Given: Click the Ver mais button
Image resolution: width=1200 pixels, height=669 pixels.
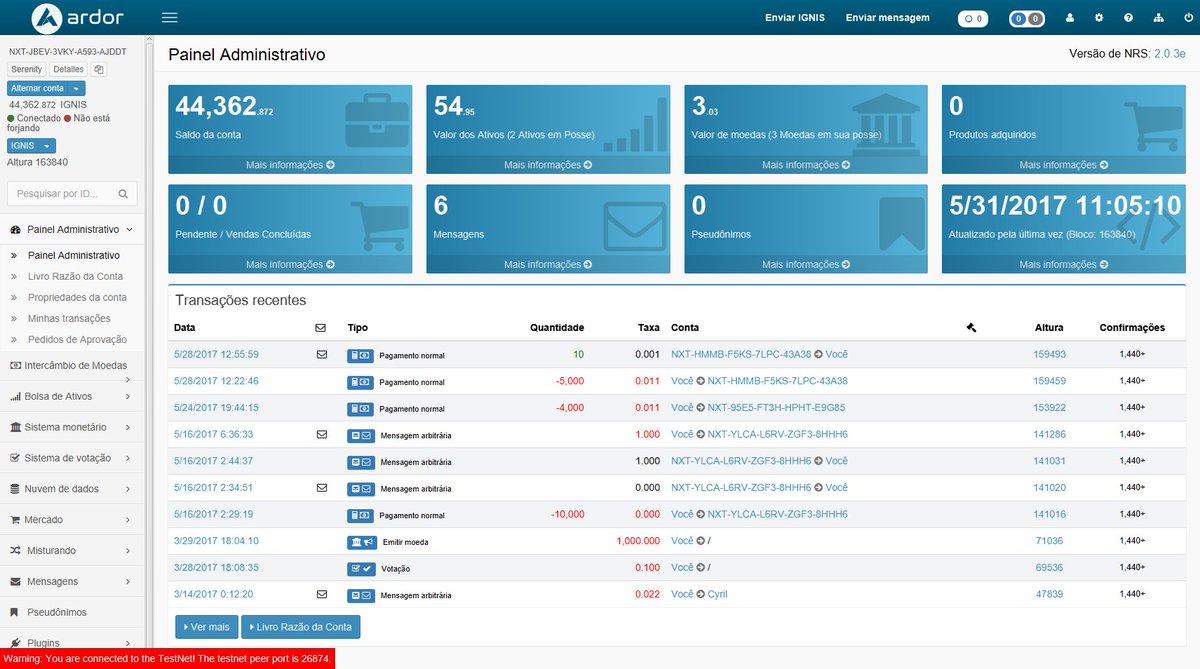Looking at the screenshot, I should [x=206, y=627].
